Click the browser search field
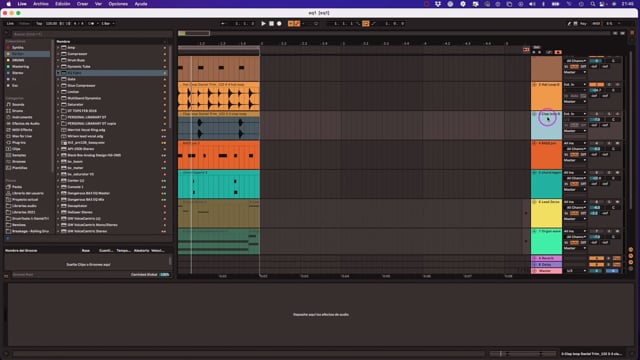 tap(92, 34)
